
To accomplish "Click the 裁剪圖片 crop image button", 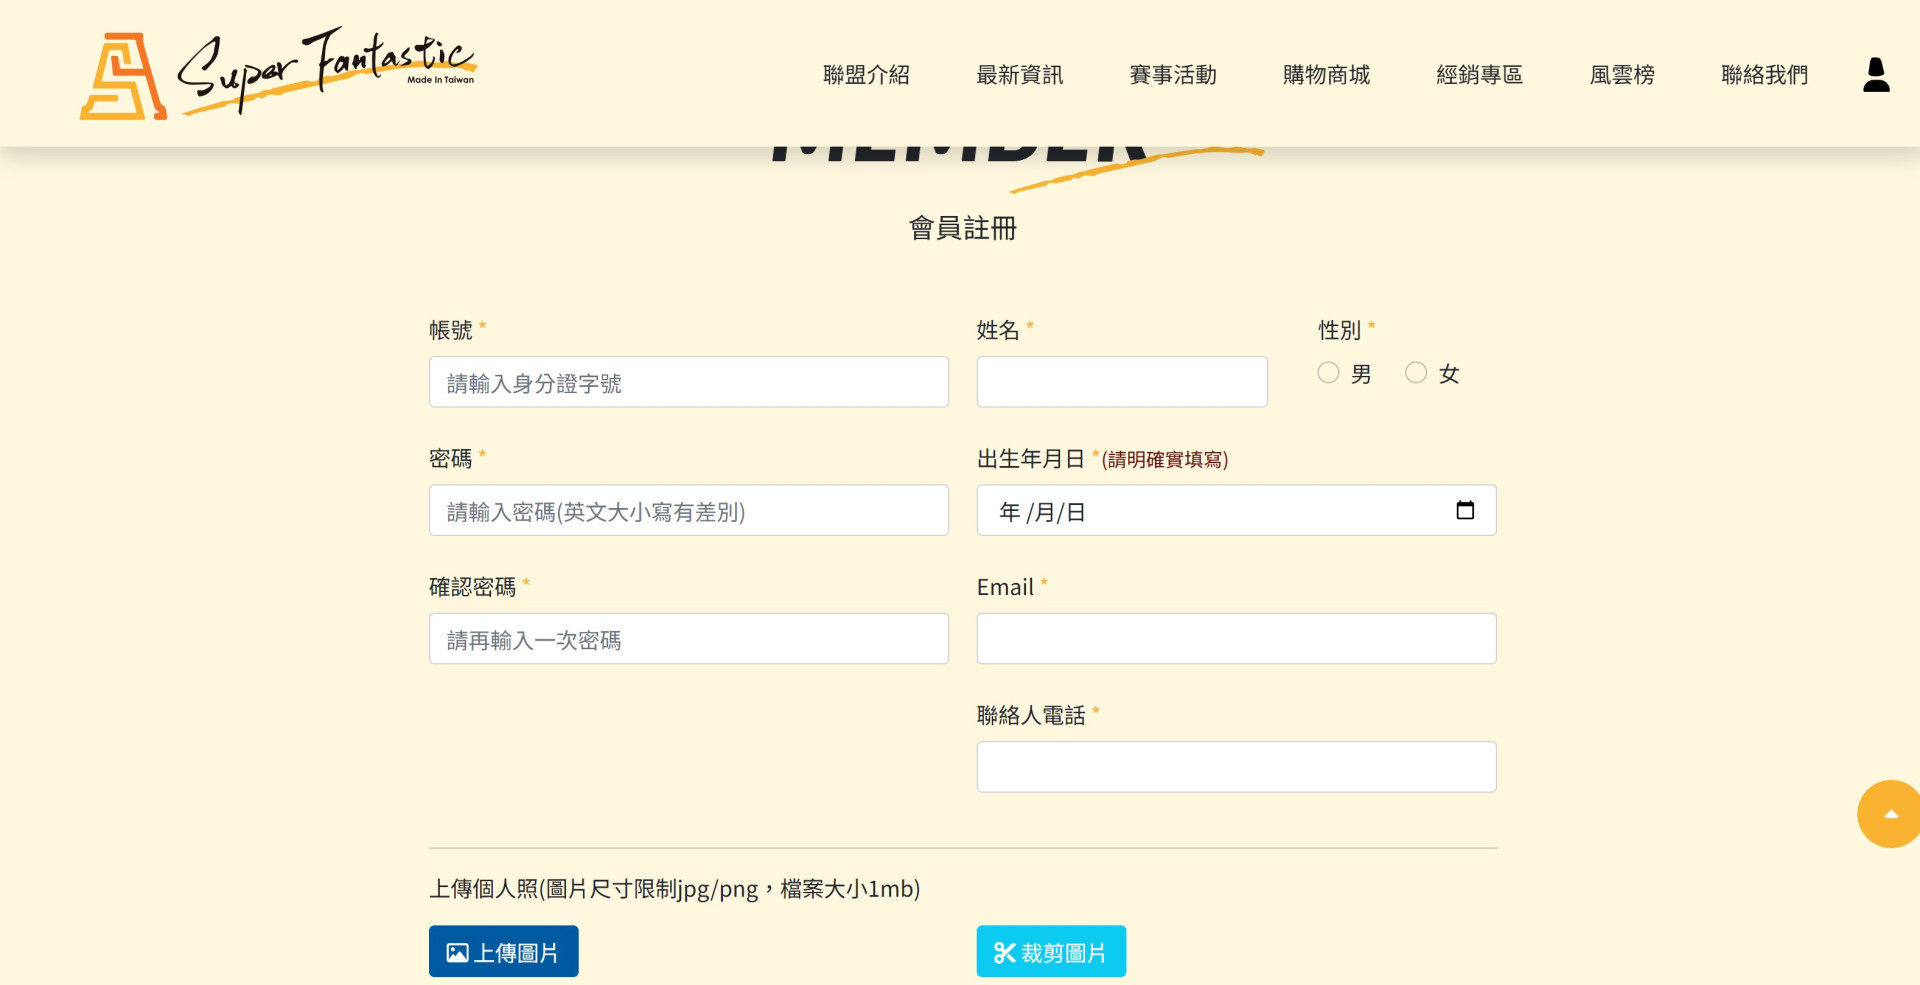I will [1051, 951].
